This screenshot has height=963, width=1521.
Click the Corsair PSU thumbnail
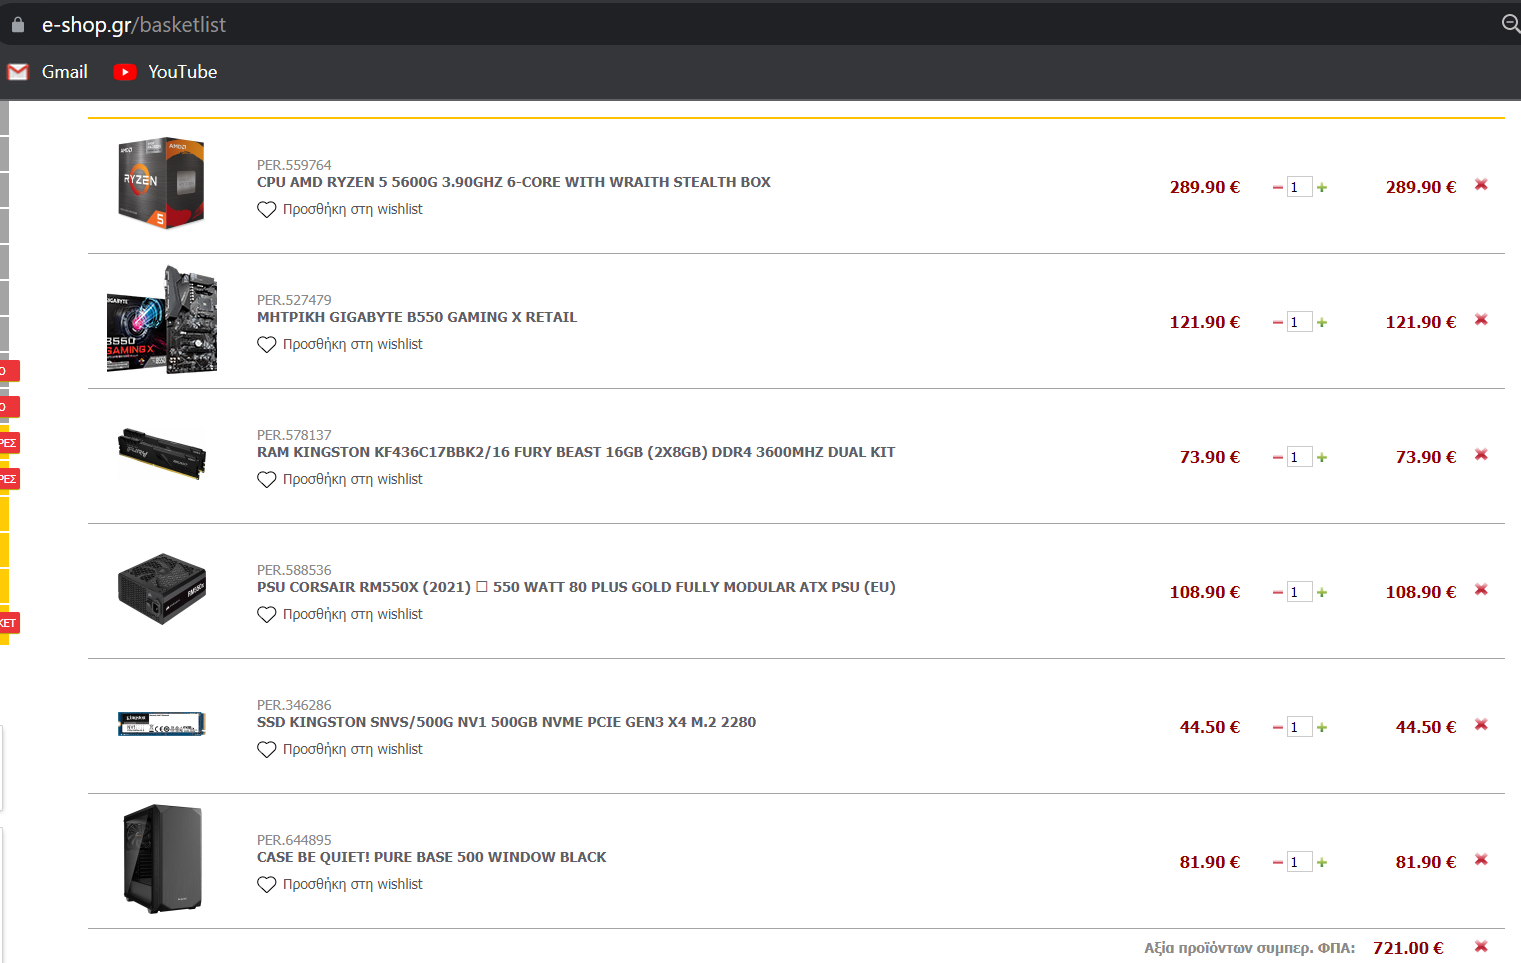click(x=161, y=589)
